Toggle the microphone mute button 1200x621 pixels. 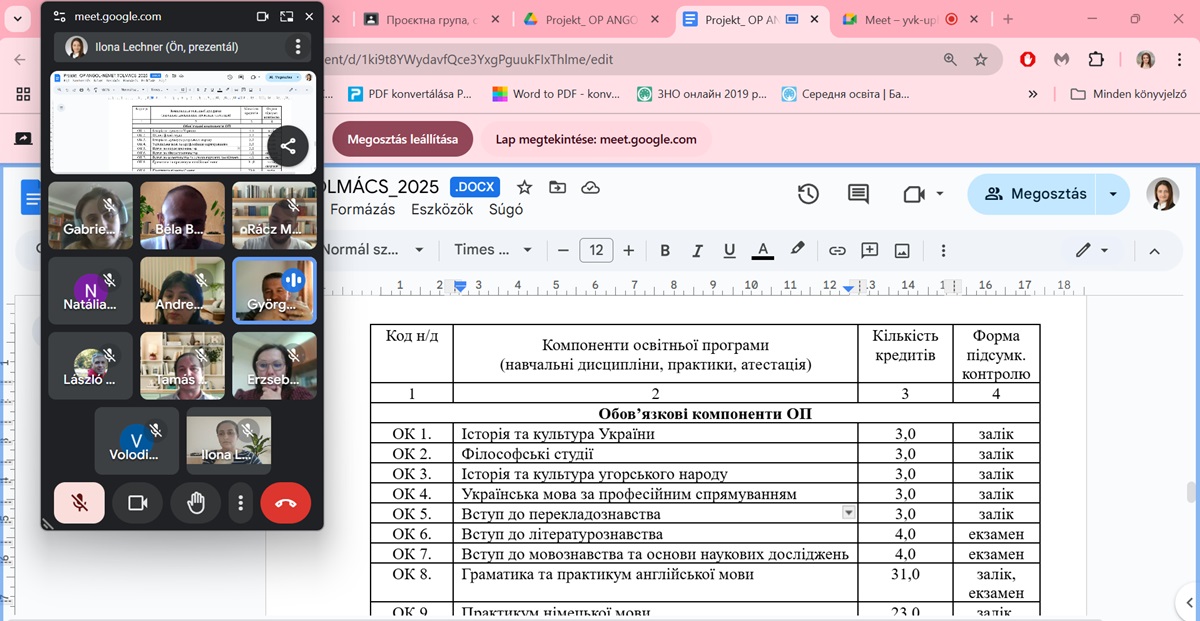tap(79, 503)
